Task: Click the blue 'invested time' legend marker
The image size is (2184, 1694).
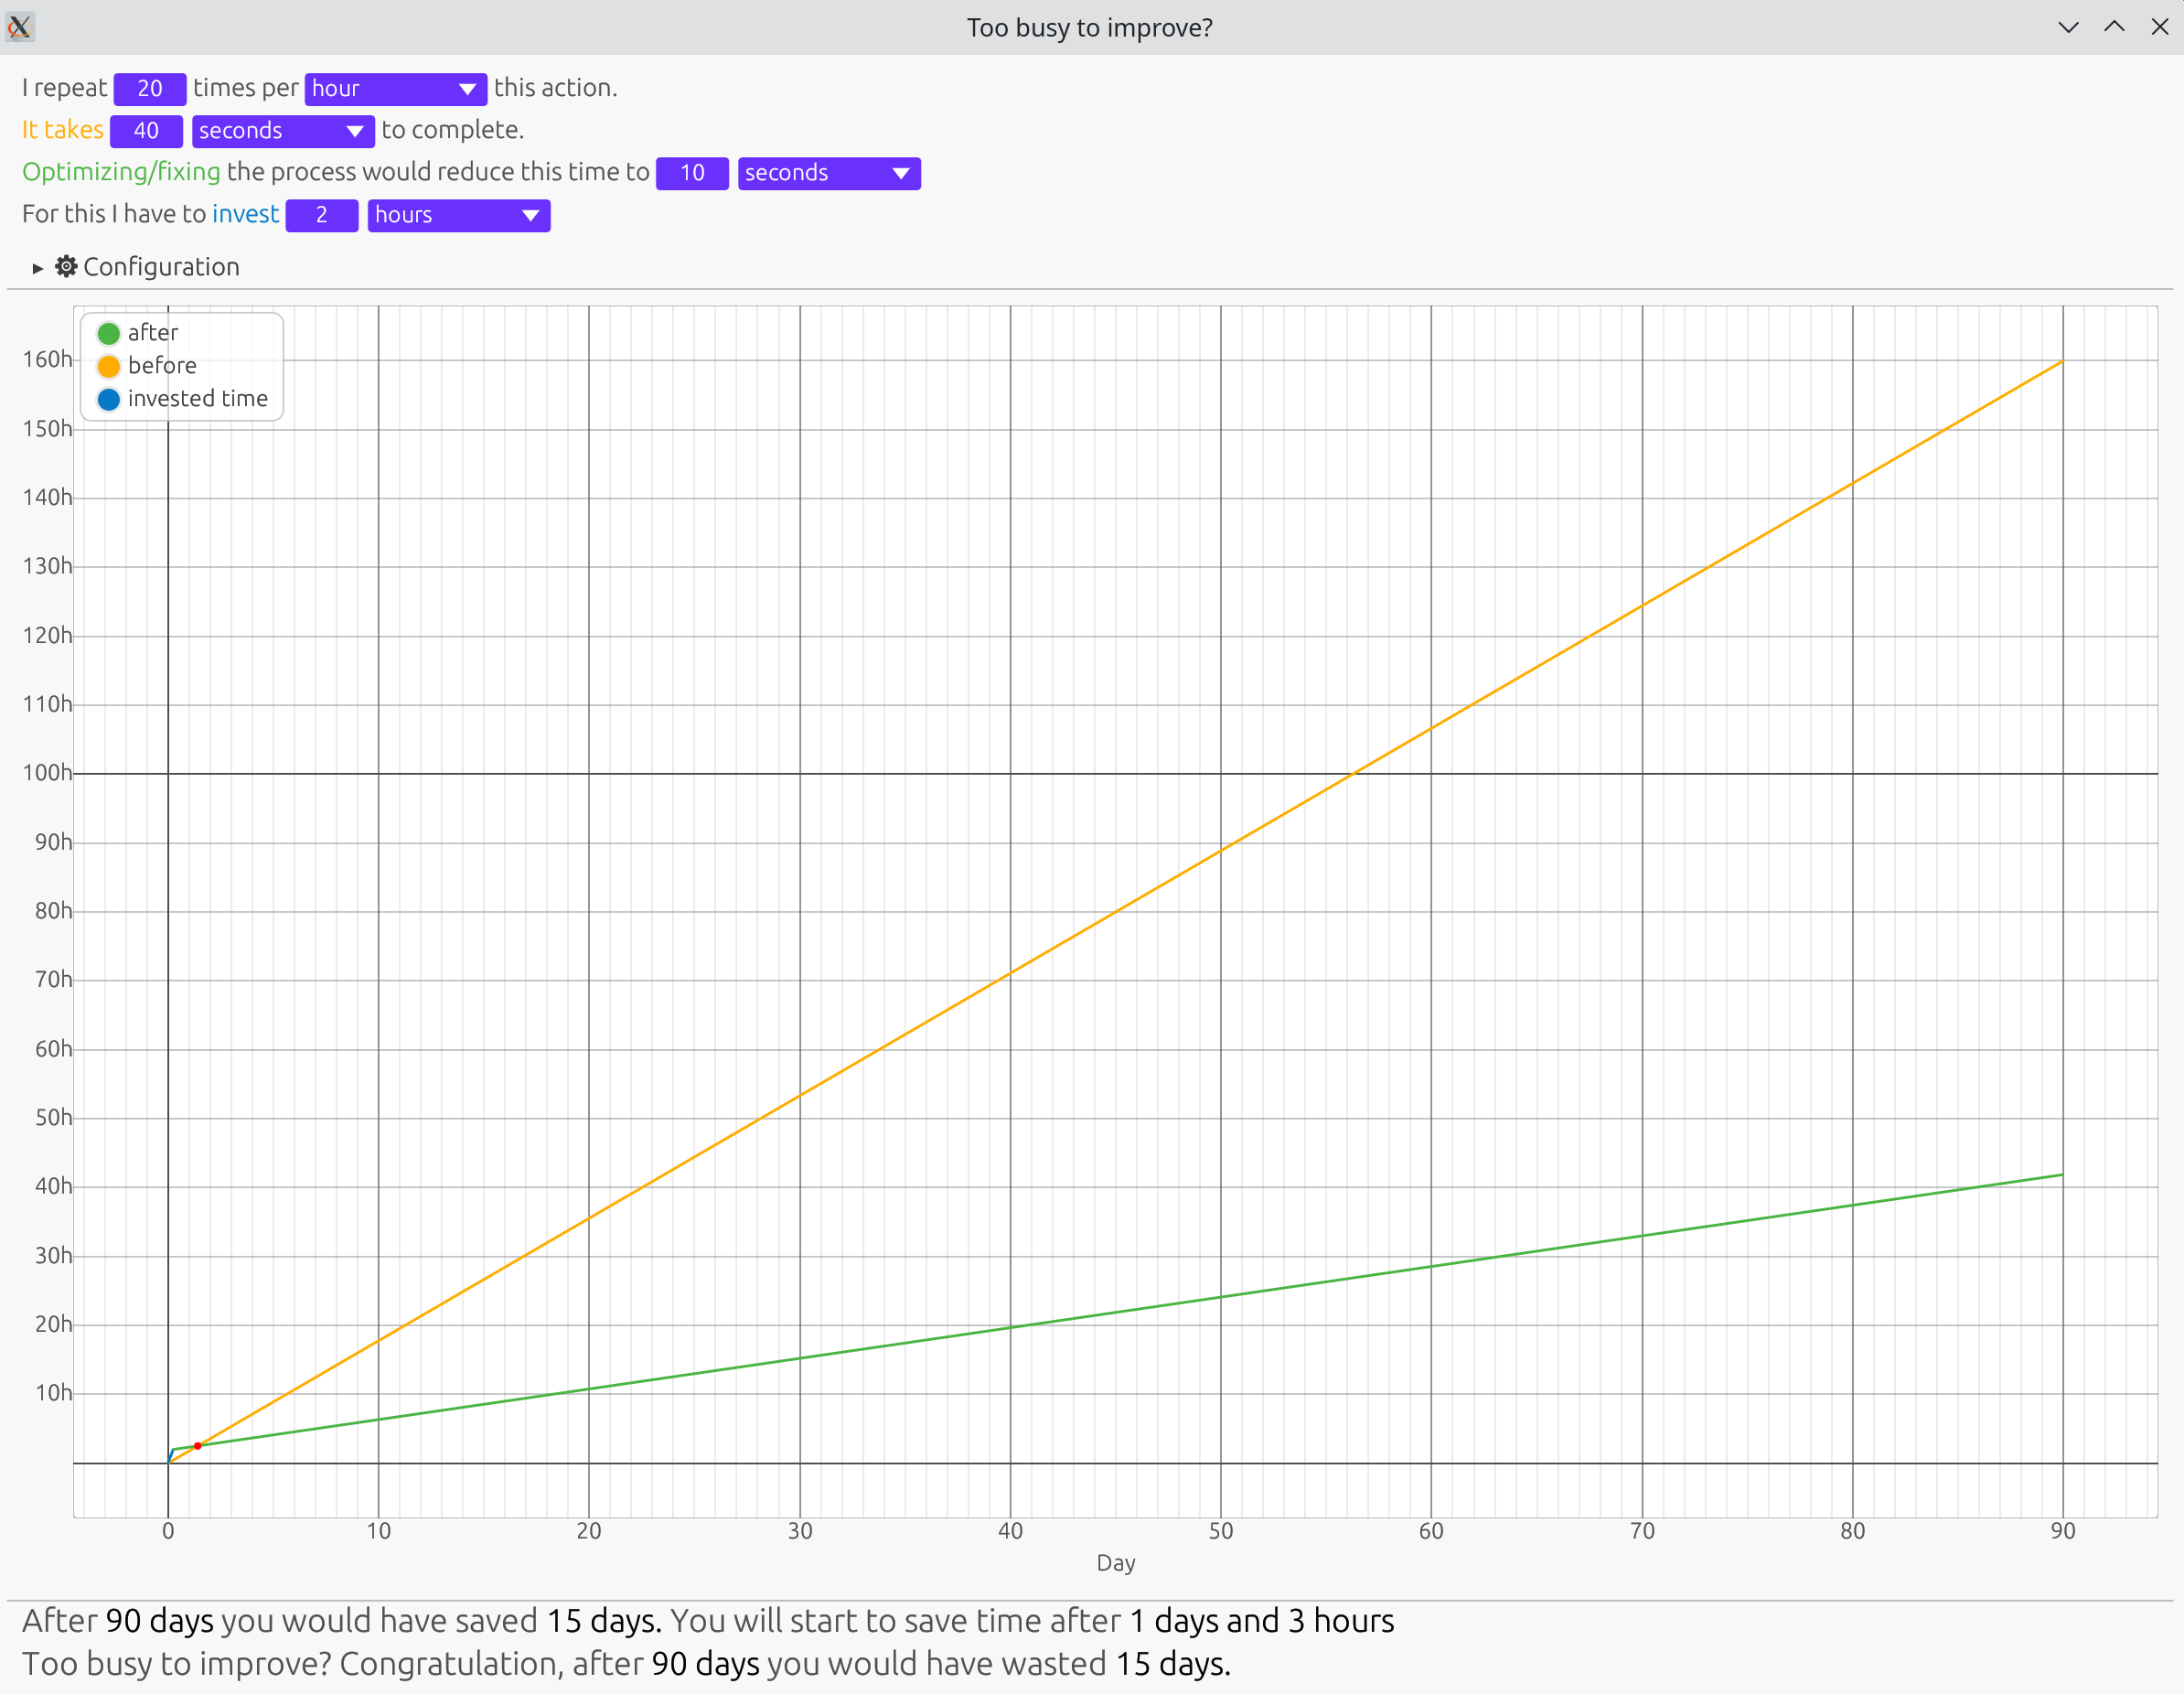Action: point(109,399)
